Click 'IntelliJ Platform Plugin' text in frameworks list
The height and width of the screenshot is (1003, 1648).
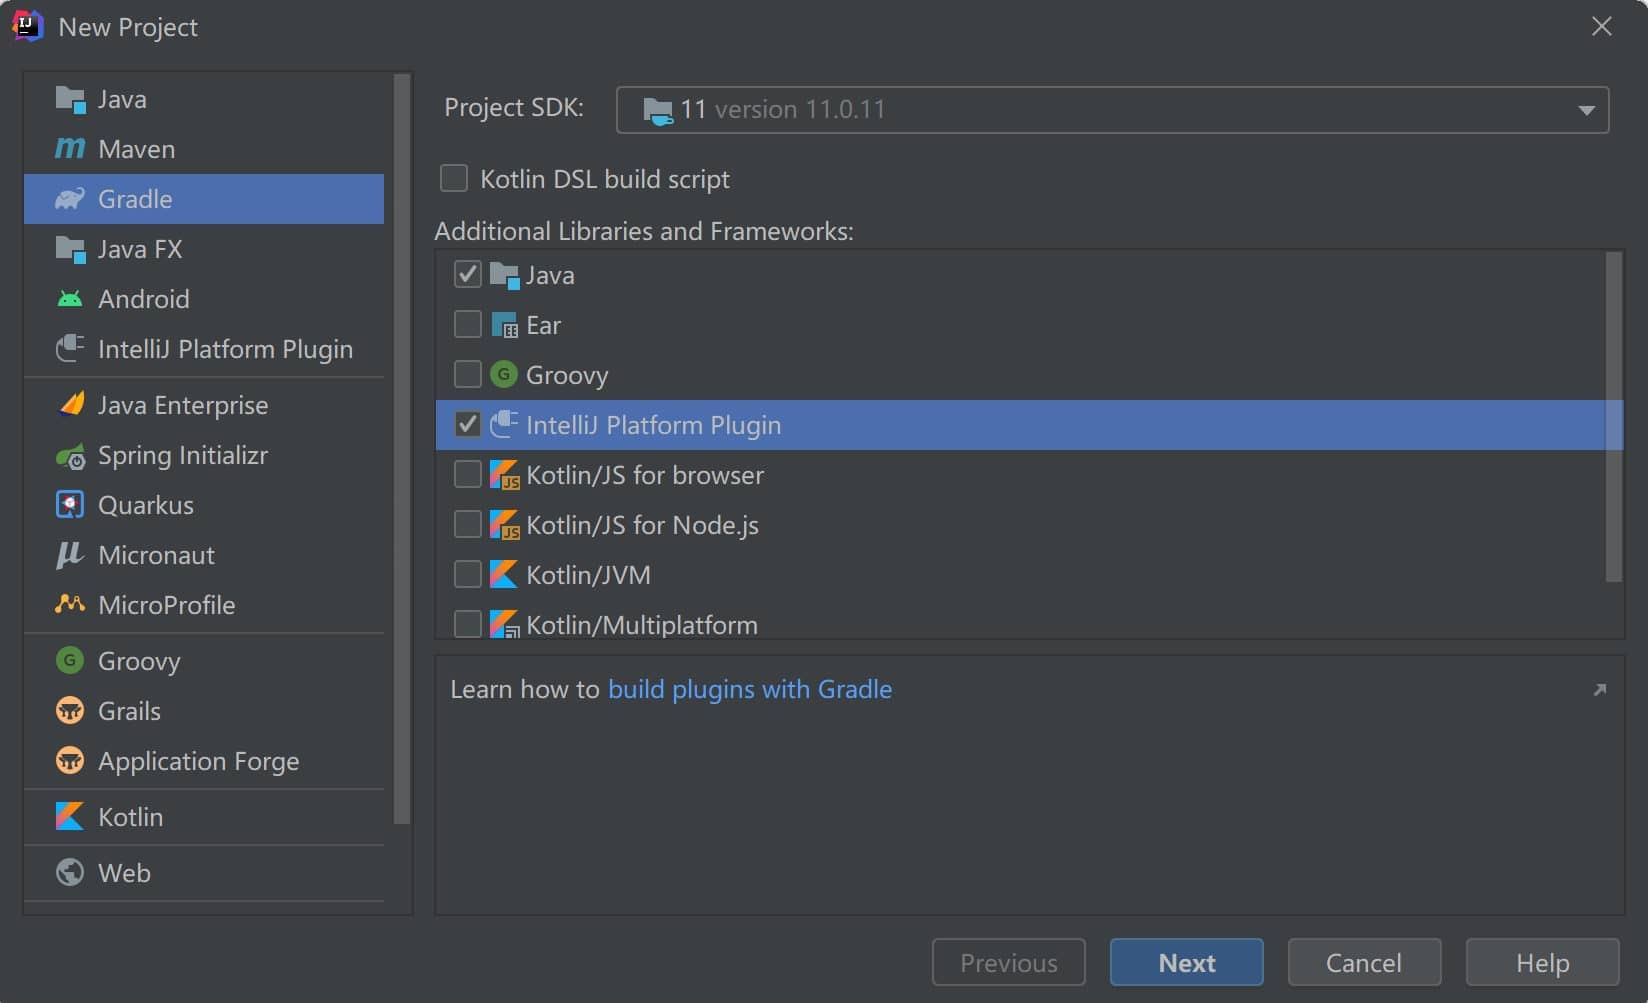point(653,425)
